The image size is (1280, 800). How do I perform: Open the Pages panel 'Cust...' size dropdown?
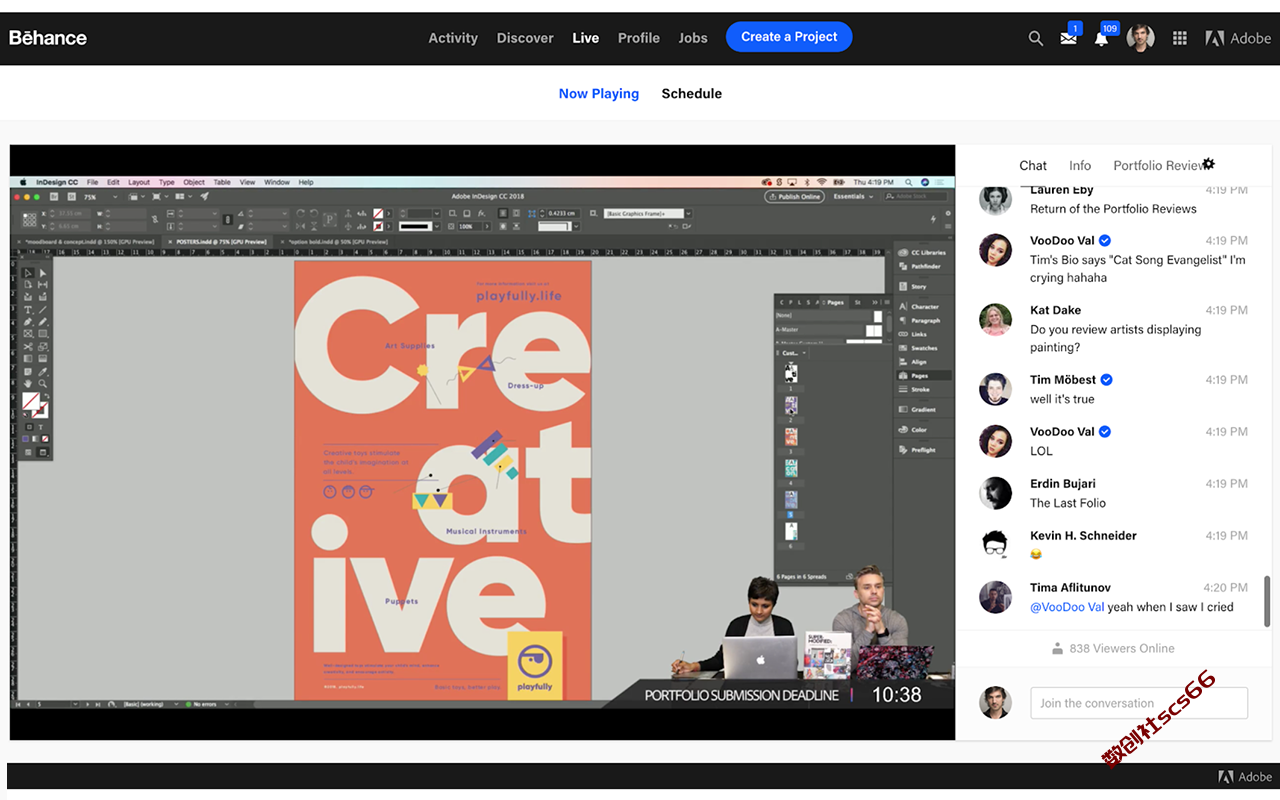click(792, 353)
